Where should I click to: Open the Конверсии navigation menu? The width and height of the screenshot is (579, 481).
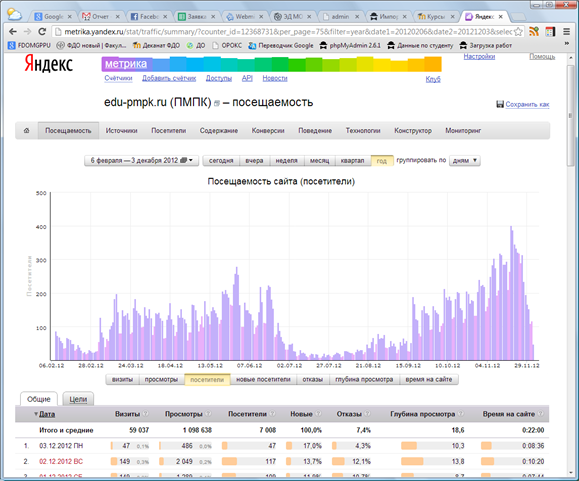268,131
